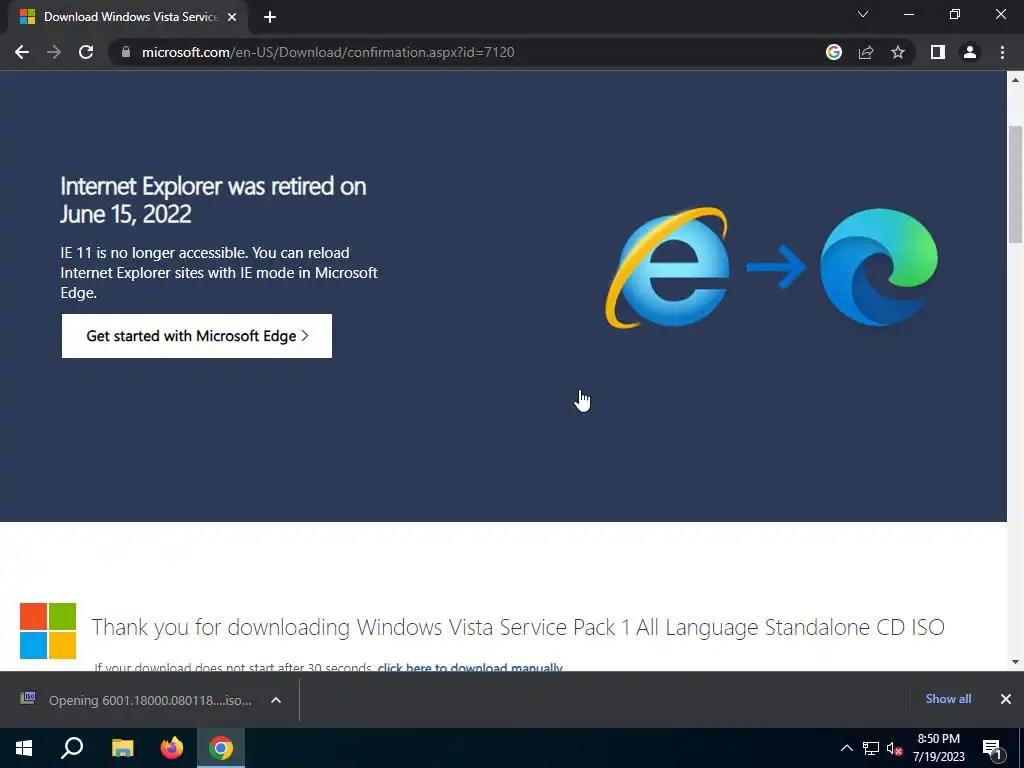Toggle the browser side panel
The height and width of the screenshot is (768, 1024).
938,52
